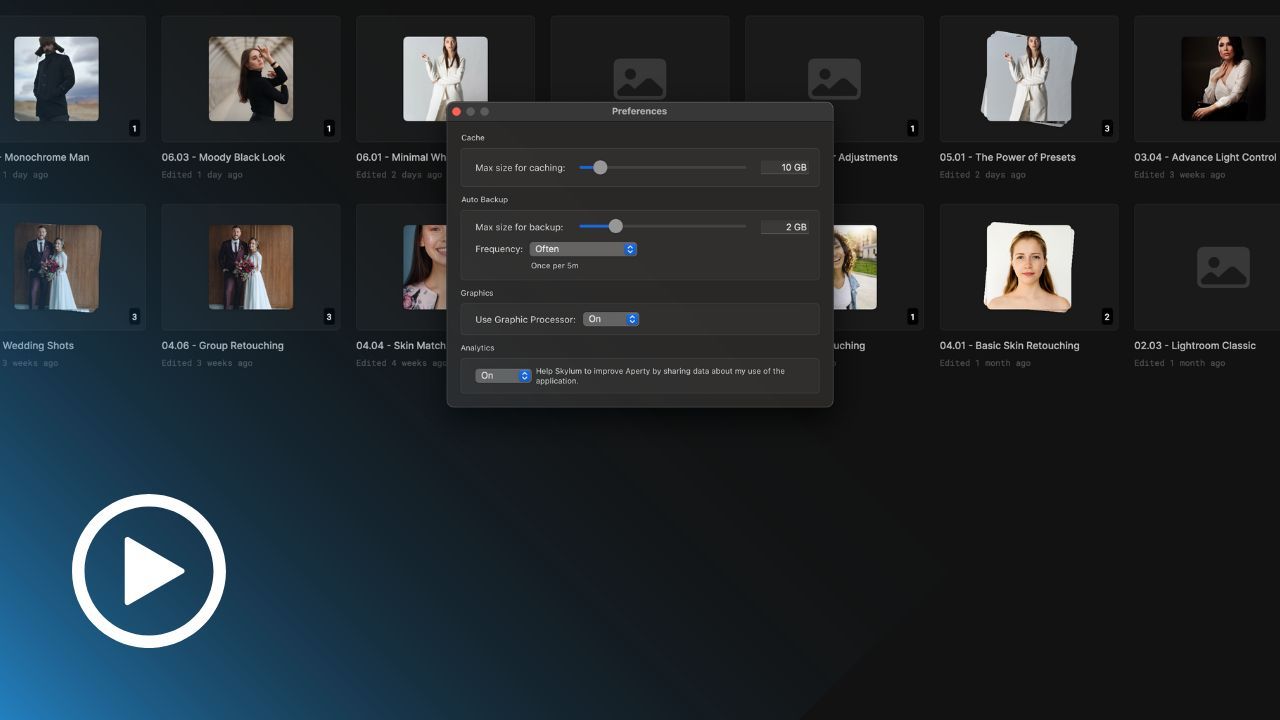Click the title '05.01 - The Power of Presets'
This screenshot has height=720, width=1280.
[1007, 157]
